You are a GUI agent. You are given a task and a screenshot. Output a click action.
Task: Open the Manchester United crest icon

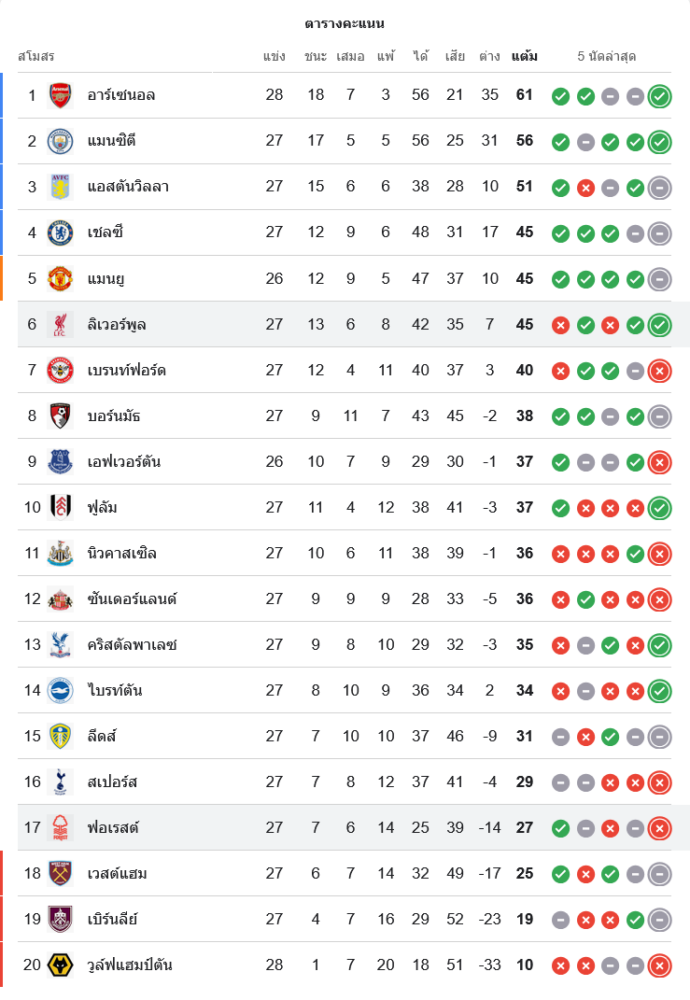click(61, 278)
